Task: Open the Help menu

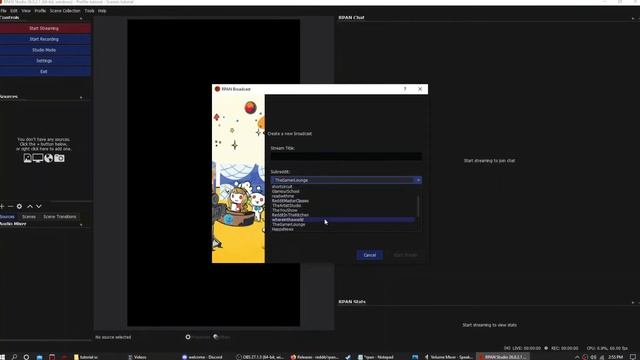Action: point(102,11)
